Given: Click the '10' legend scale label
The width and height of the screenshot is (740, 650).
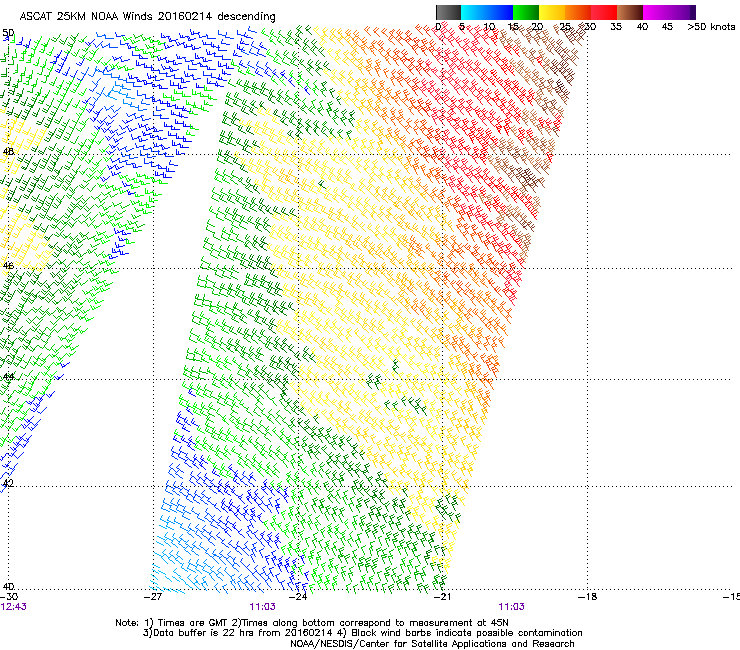Looking at the screenshot, I should tap(489, 27).
